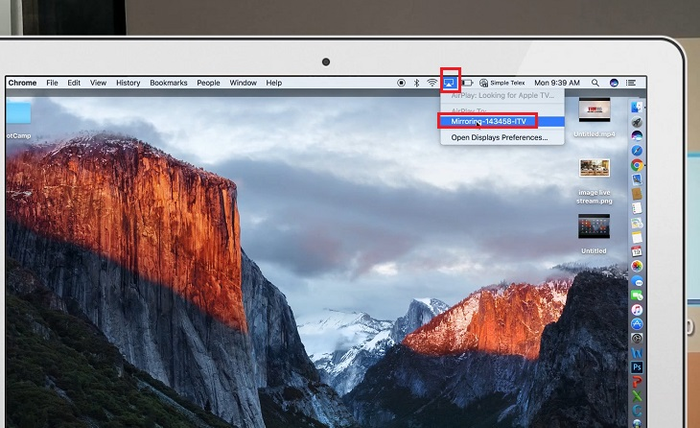Open Contacts book in the Dock
This screenshot has width=700, height=428.
tap(637, 194)
